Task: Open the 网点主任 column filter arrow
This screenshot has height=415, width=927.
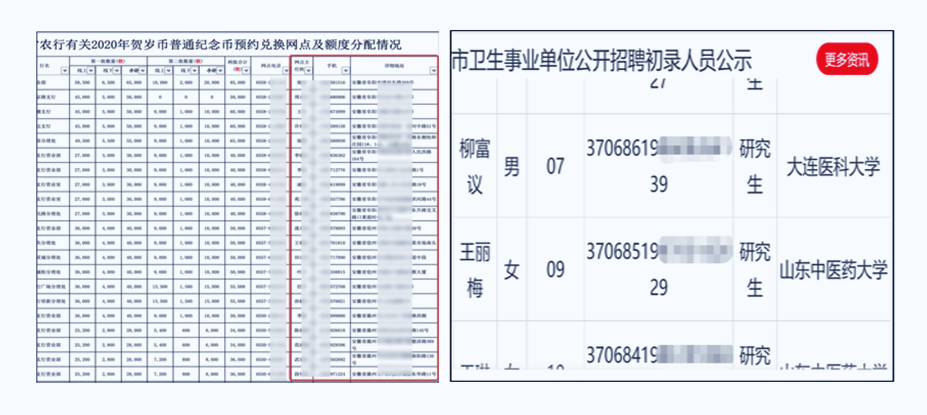Action: [x=308, y=70]
